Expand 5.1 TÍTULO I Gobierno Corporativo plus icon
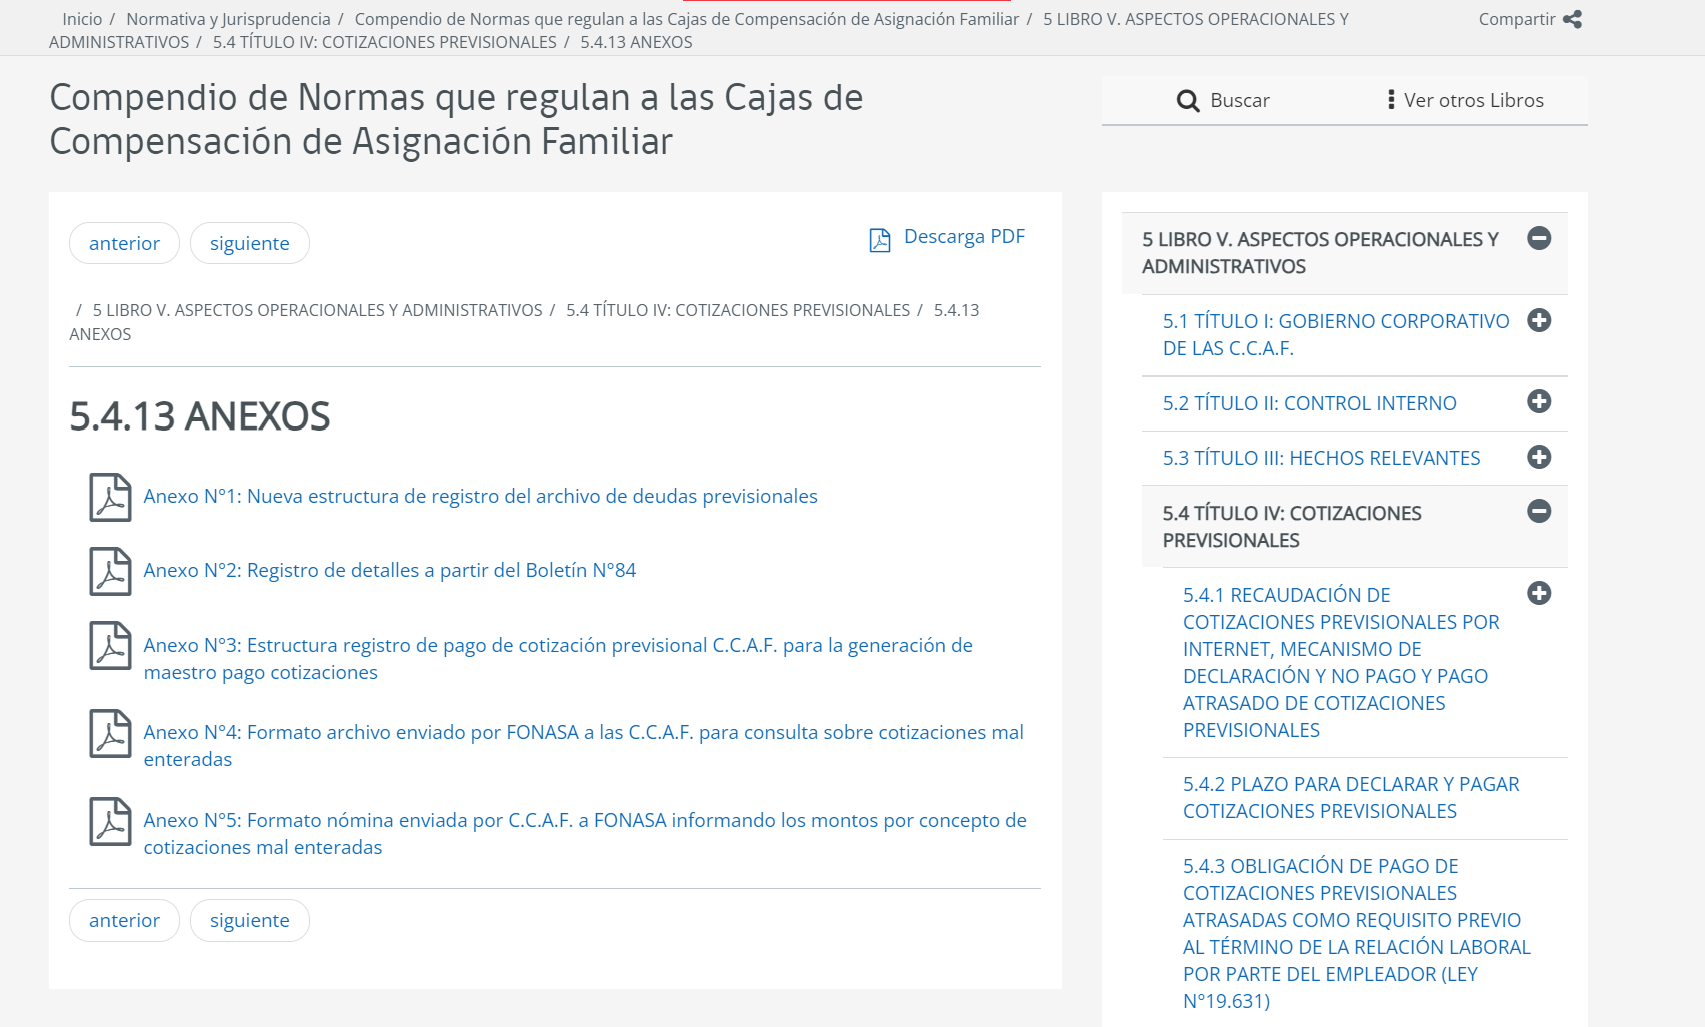Viewport: 1705px width, 1027px height. pyautogui.click(x=1539, y=320)
